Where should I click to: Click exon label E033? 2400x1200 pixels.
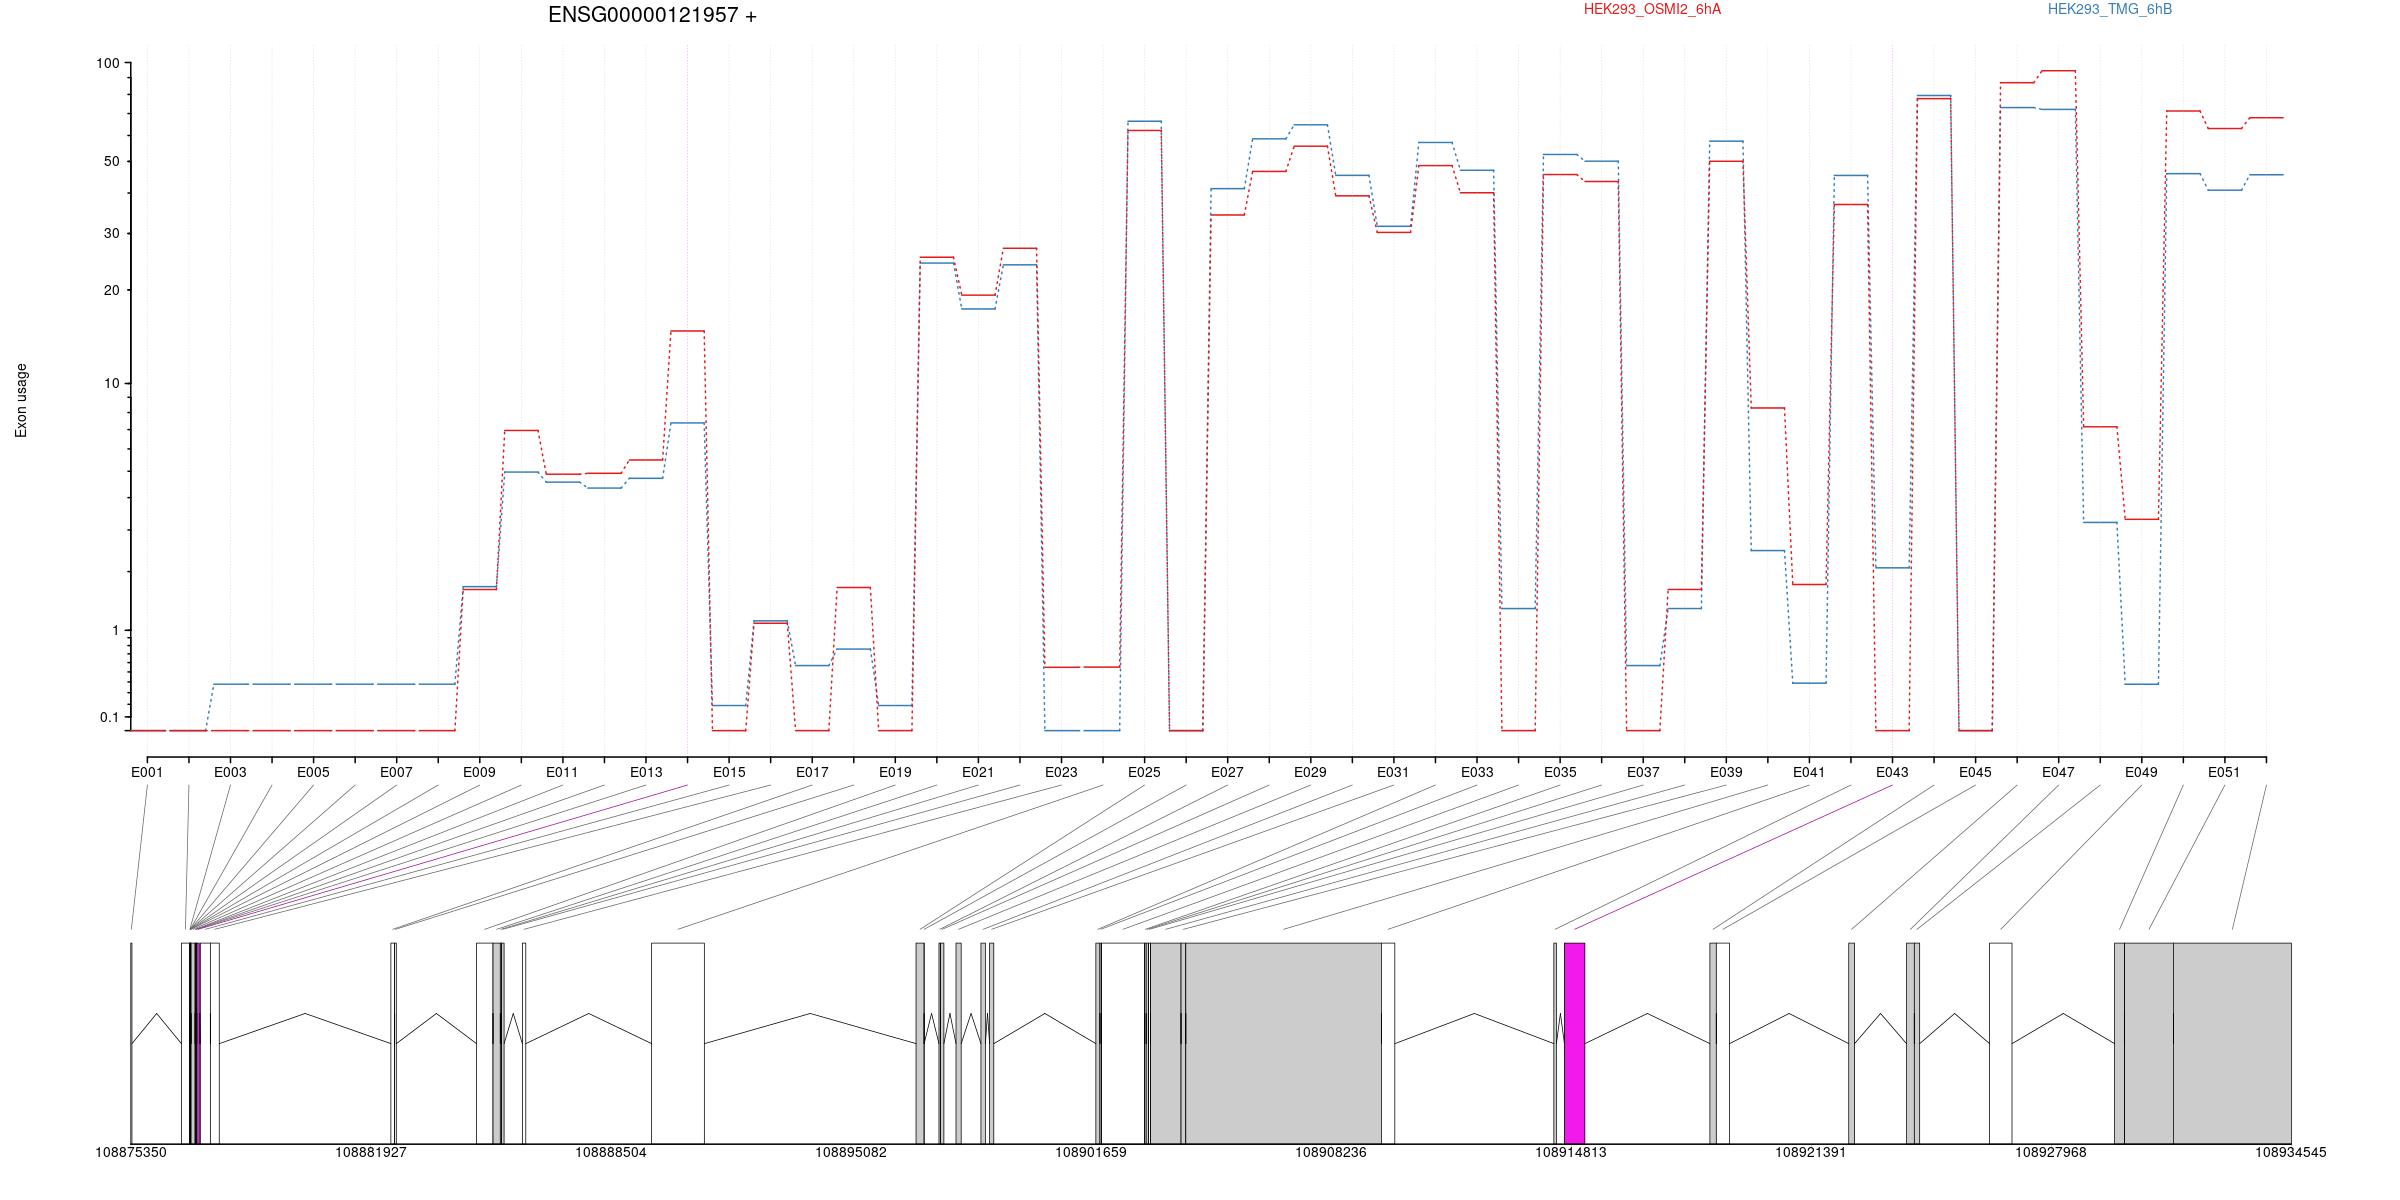coord(1477,772)
